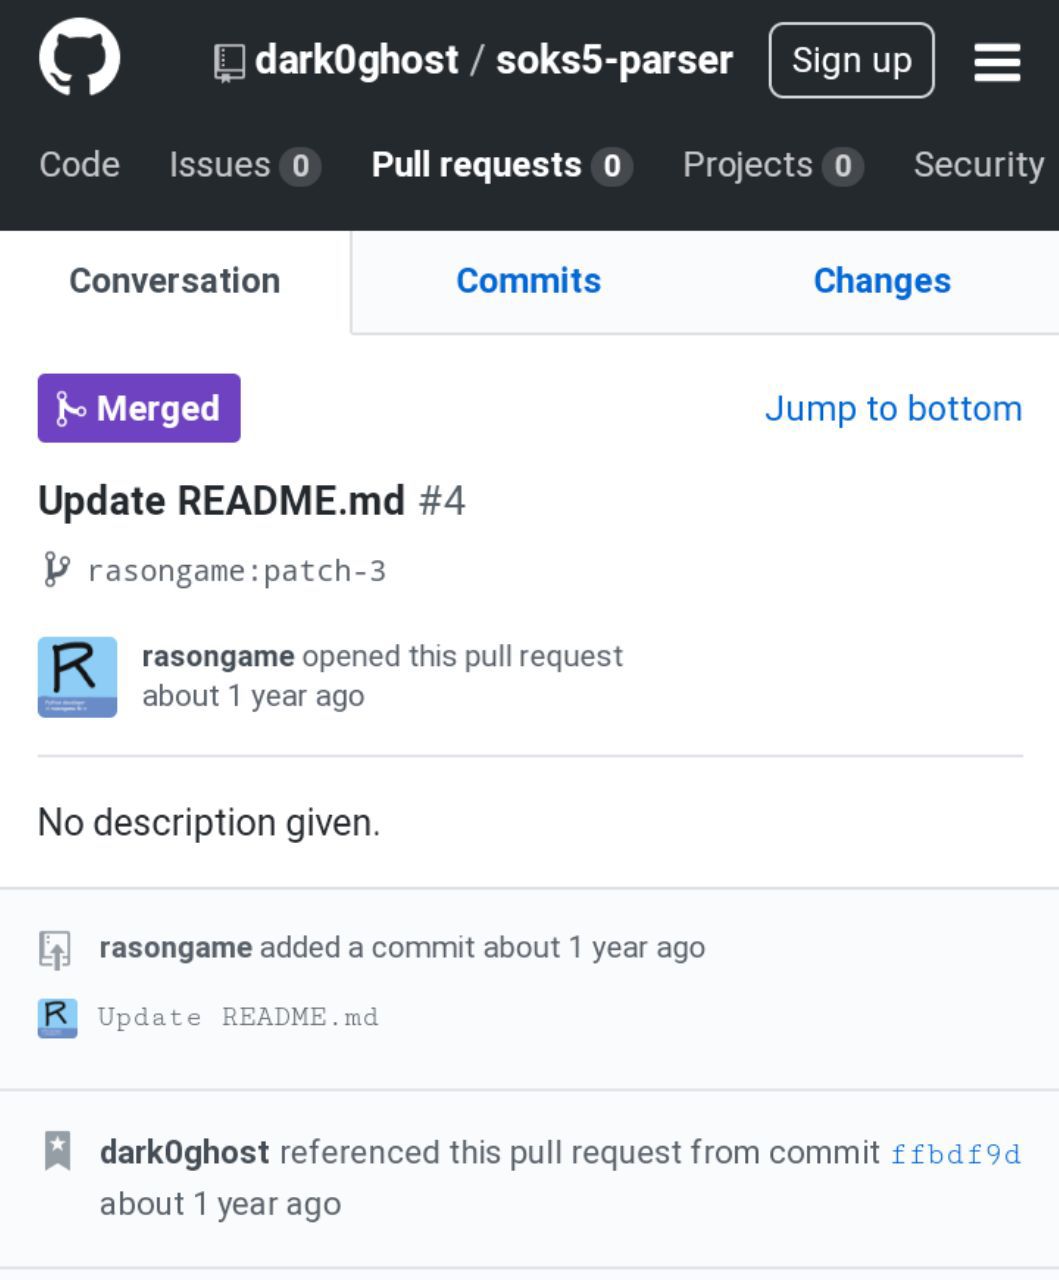Image resolution: width=1059 pixels, height=1280 pixels.
Task: Click the commit push icon
Action: (55, 949)
